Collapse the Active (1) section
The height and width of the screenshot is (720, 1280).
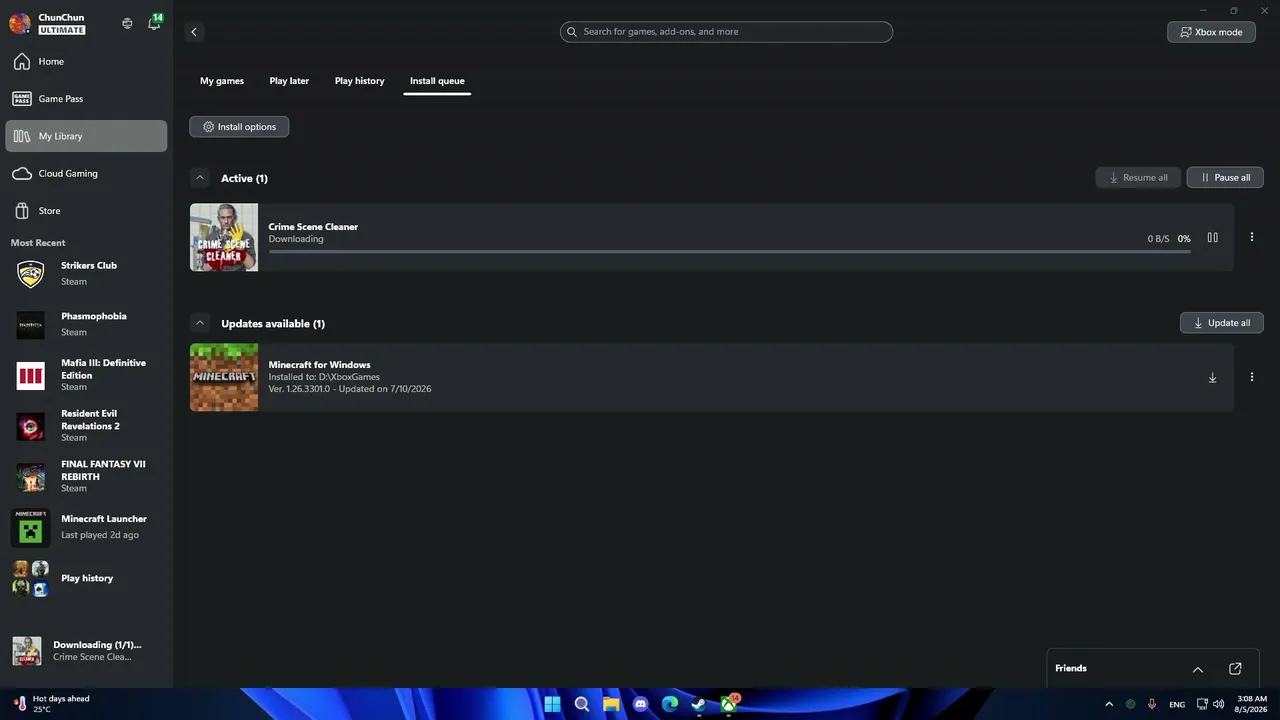[200, 178]
